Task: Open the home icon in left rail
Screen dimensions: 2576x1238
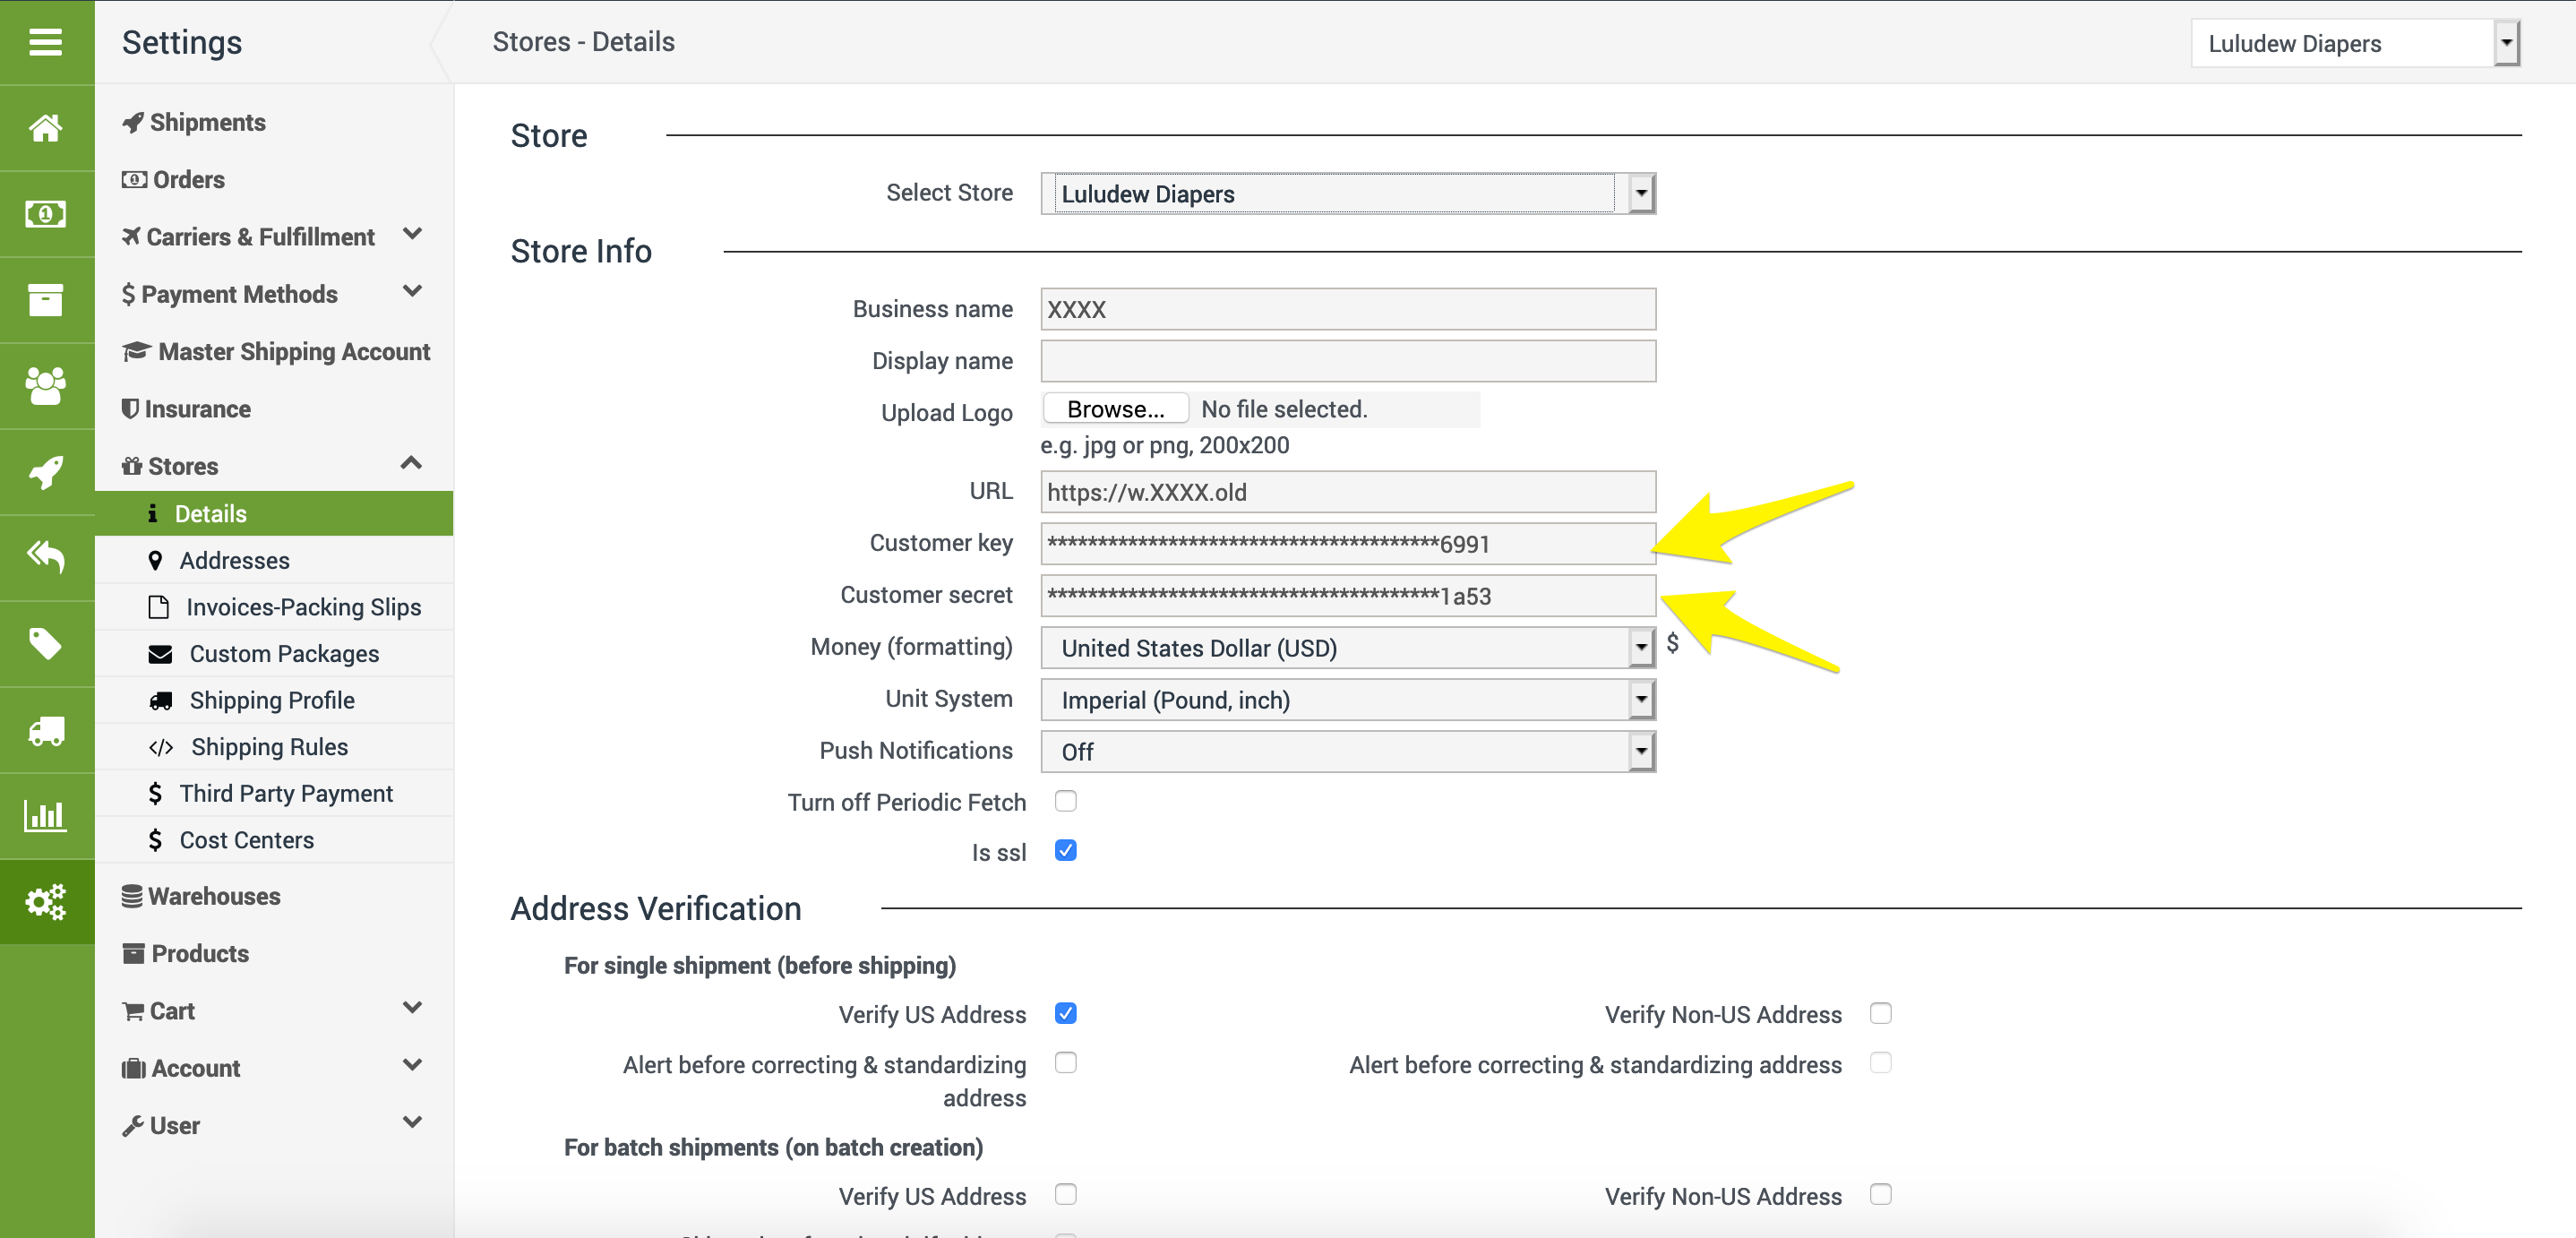Action: coord(46,128)
